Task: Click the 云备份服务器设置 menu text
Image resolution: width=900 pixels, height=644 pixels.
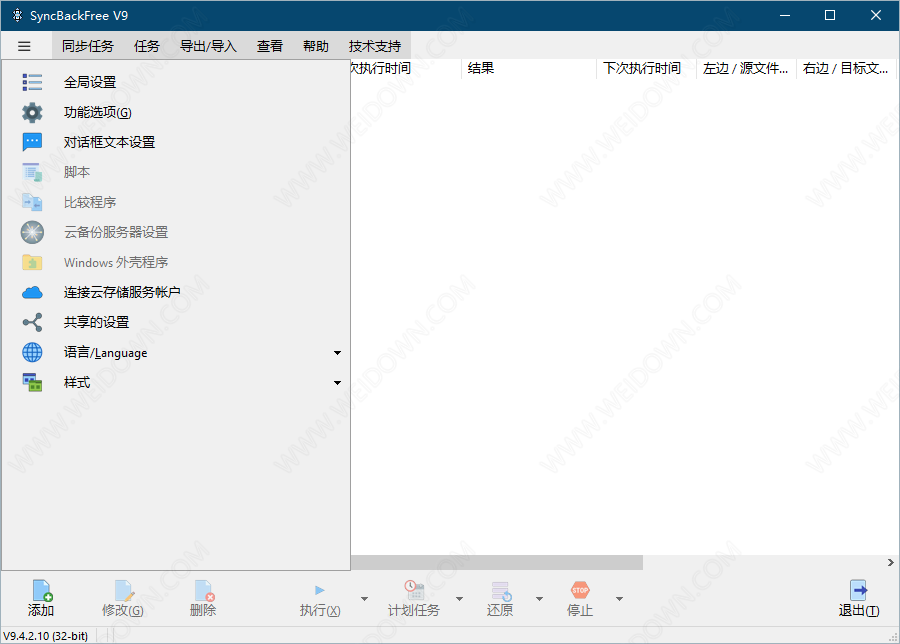Action: point(116,232)
